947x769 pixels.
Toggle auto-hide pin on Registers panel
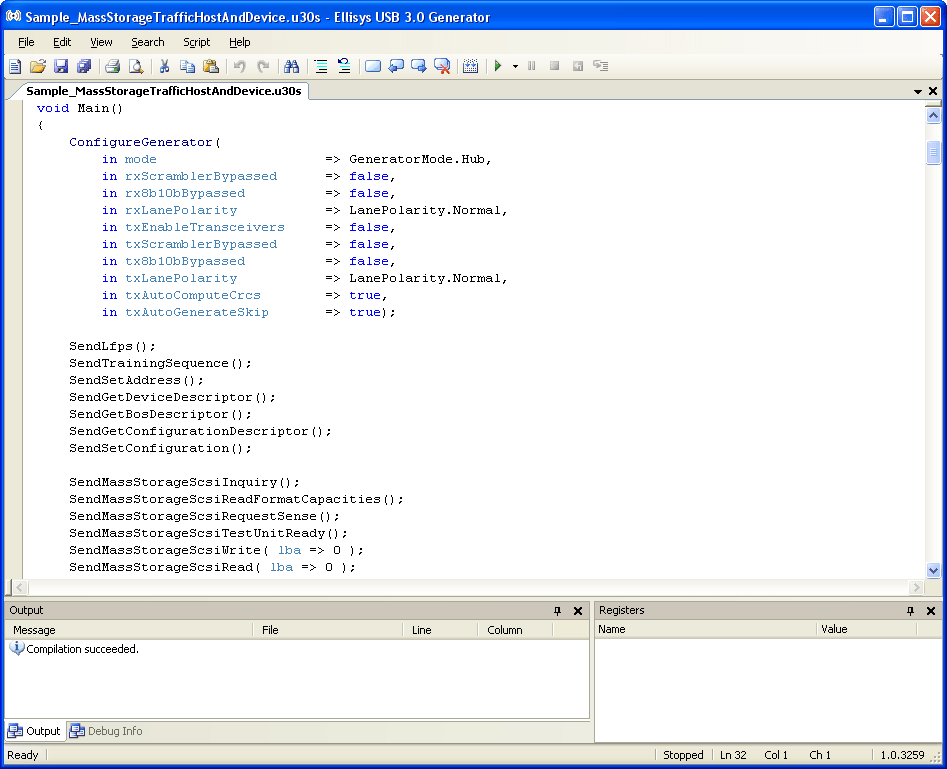pyautogui.click(x=911, y=610)
